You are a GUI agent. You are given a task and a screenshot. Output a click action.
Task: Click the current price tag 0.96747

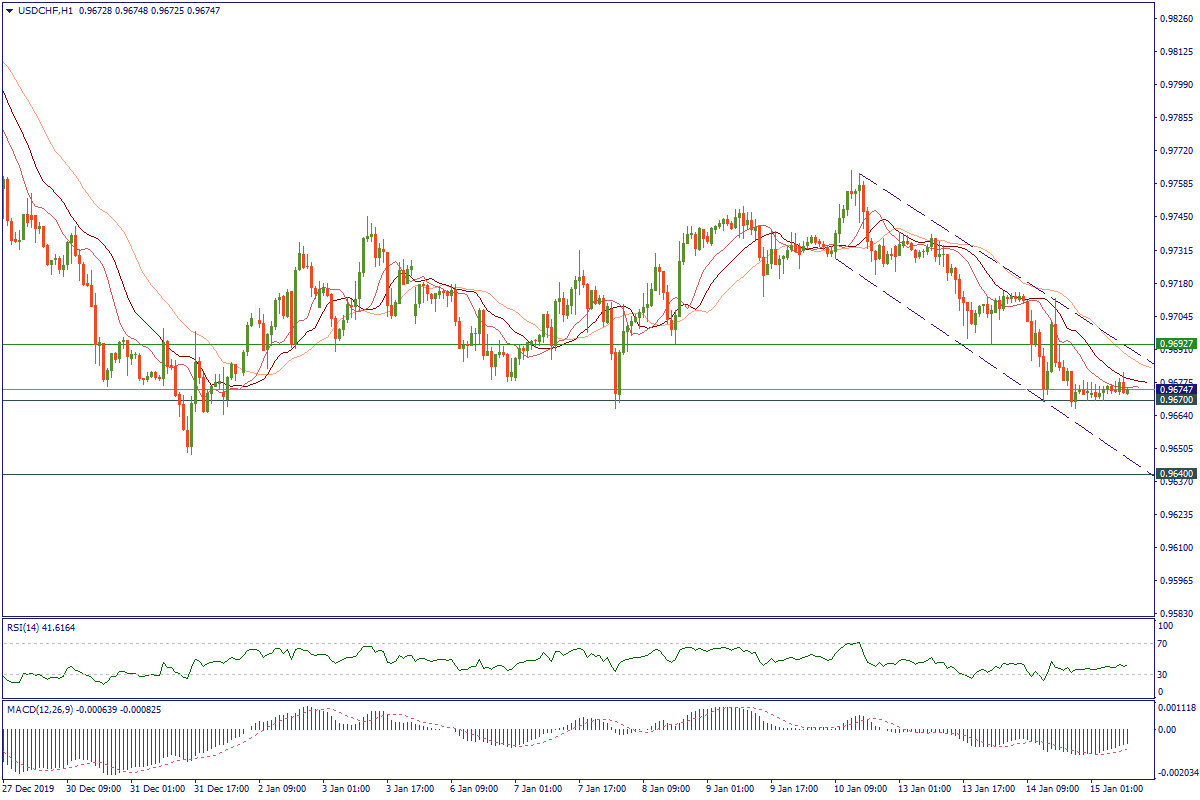pos(1175,389)
